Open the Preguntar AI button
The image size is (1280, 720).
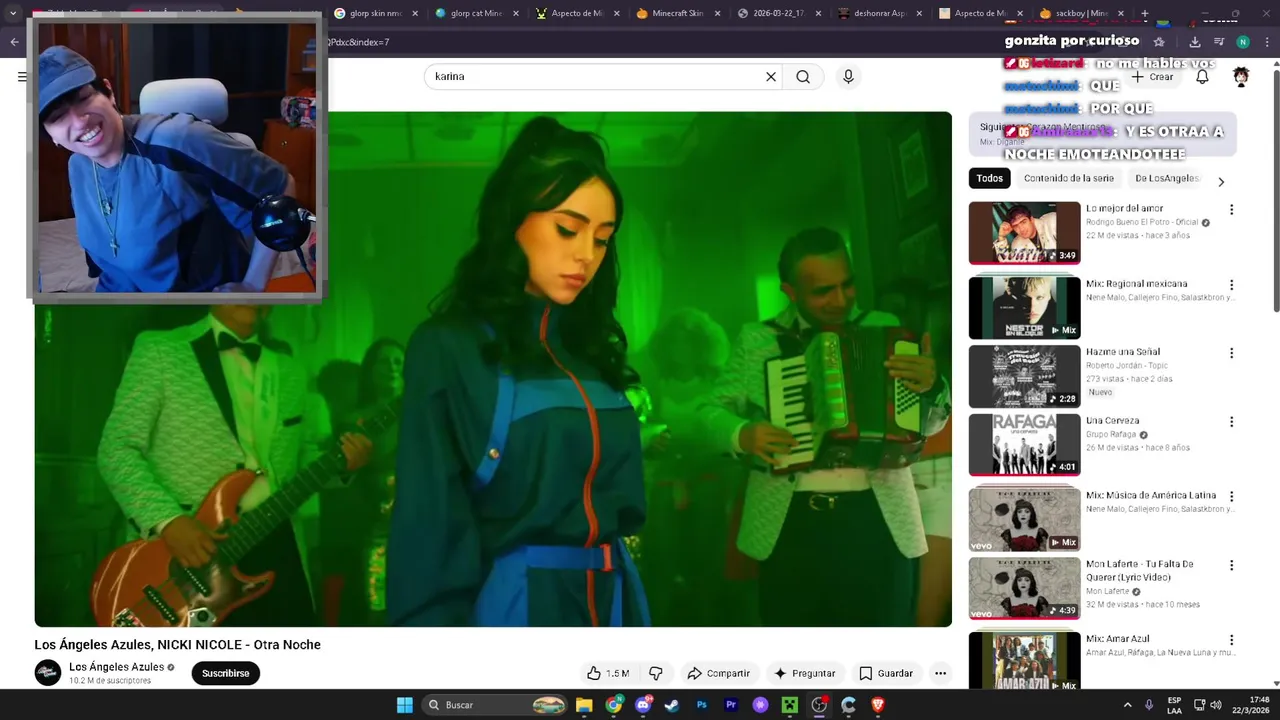click(804, 673)
